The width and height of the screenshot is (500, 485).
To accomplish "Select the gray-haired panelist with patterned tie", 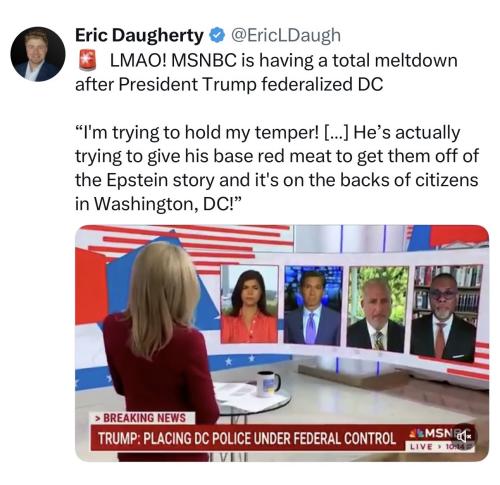I will pos(376,309).
